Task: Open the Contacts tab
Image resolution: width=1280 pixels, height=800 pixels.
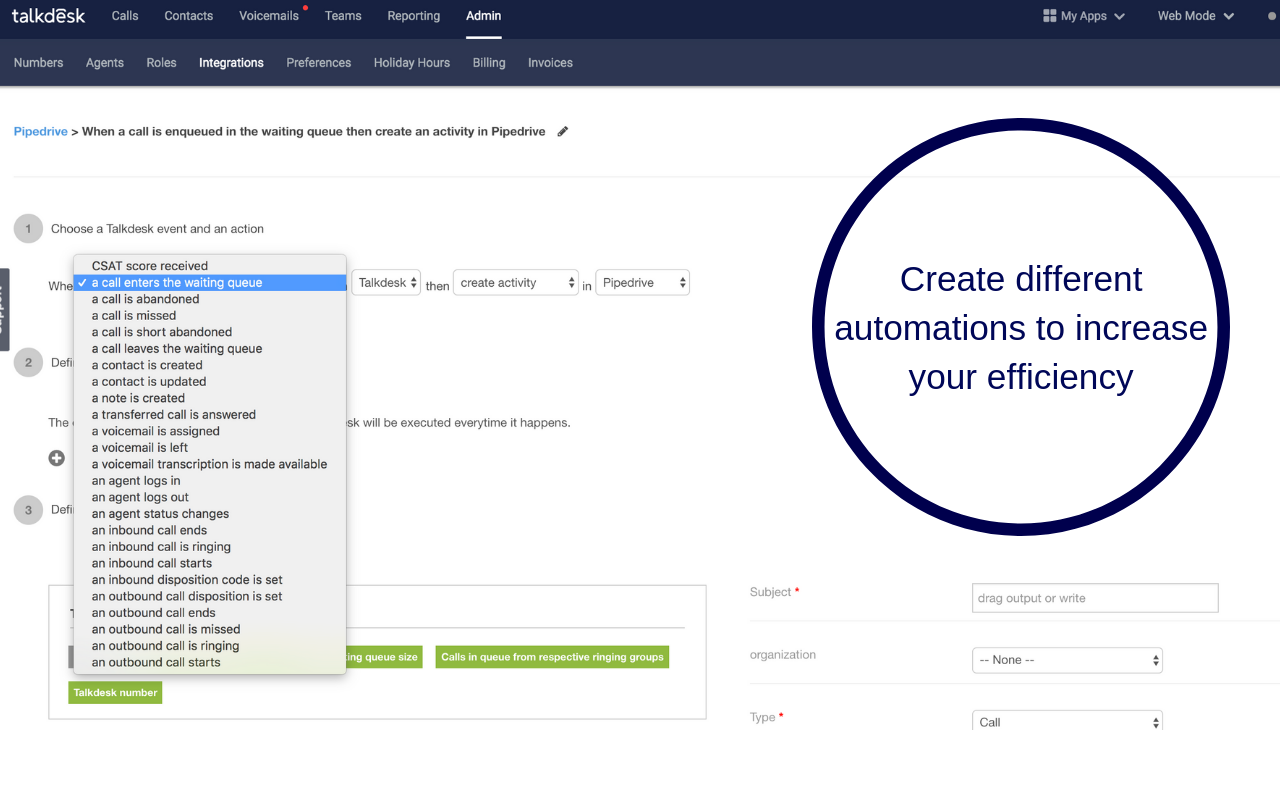Action: pyautogui.click(x=188, y=16)
